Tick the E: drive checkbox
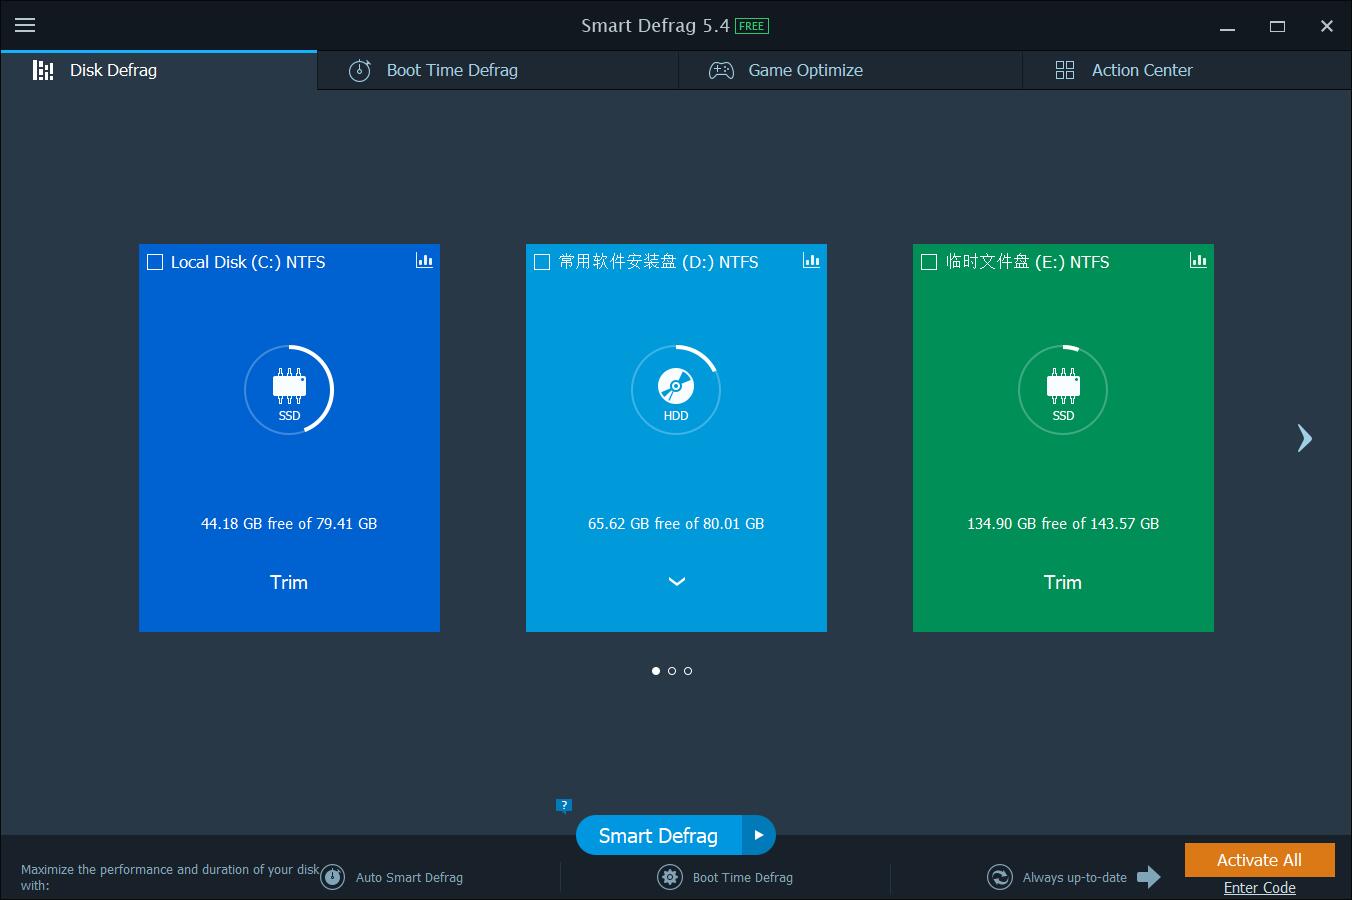The width and height of the screenshot is (1352, 900). click(929, 262)
